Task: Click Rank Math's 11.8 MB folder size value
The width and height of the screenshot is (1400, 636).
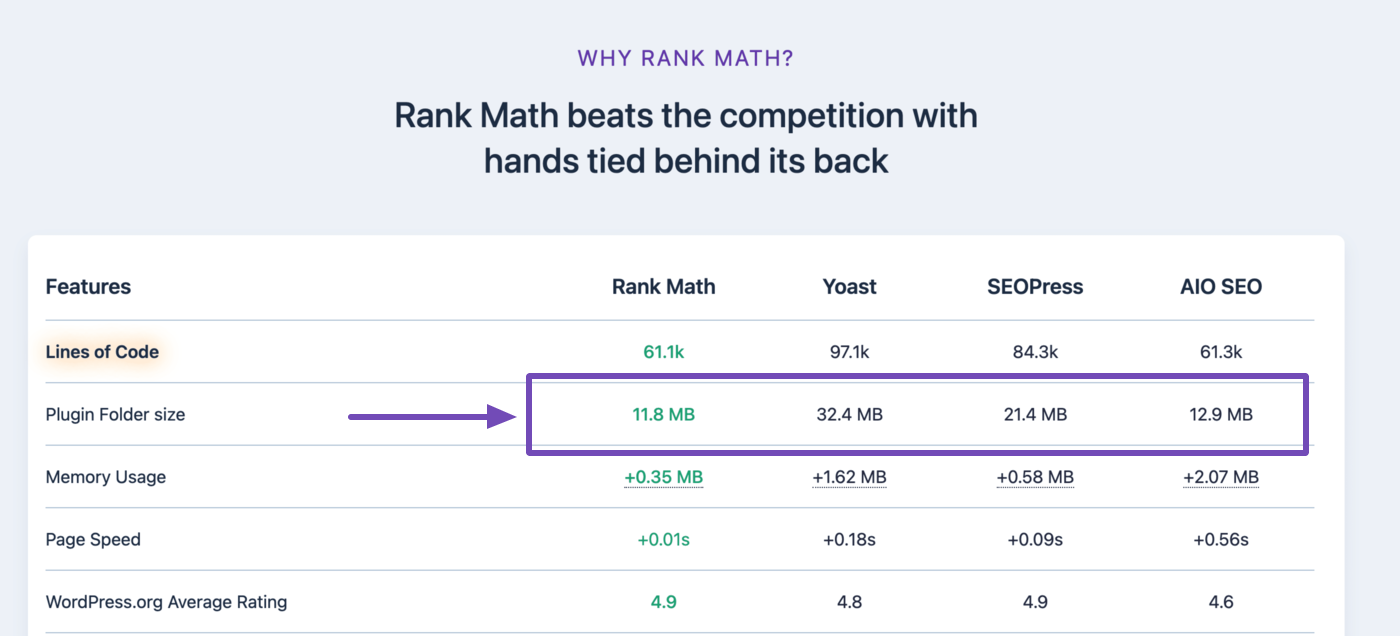Action: [663, 414]
